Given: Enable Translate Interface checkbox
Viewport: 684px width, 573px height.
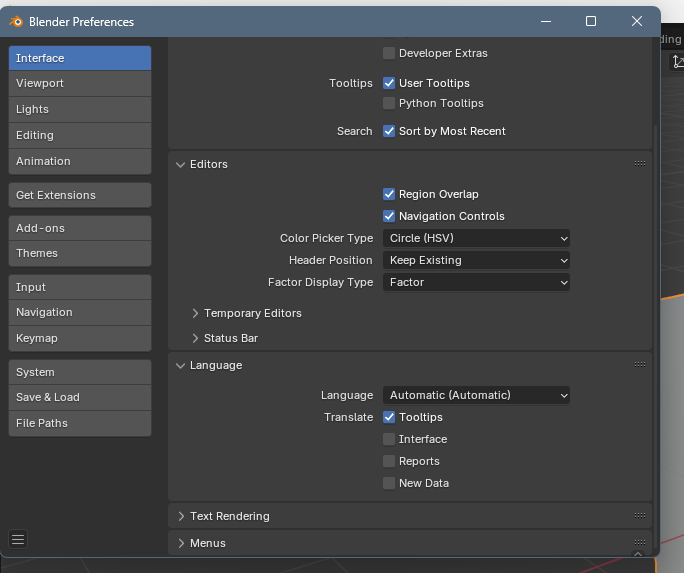Looking at the screenshot, I should point(389,439).
